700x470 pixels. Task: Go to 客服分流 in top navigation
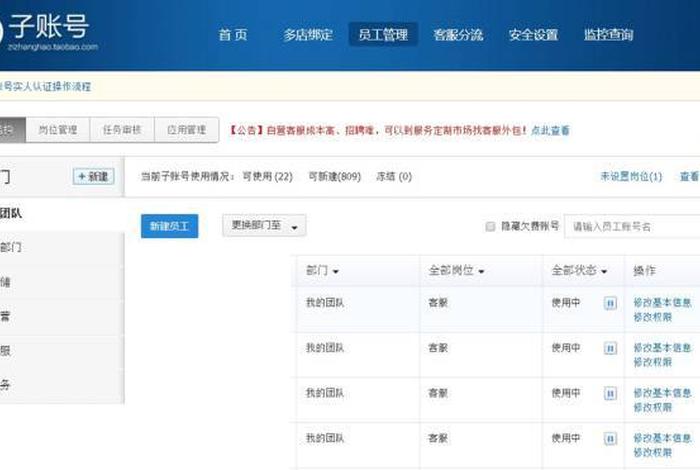click(458, 34)
